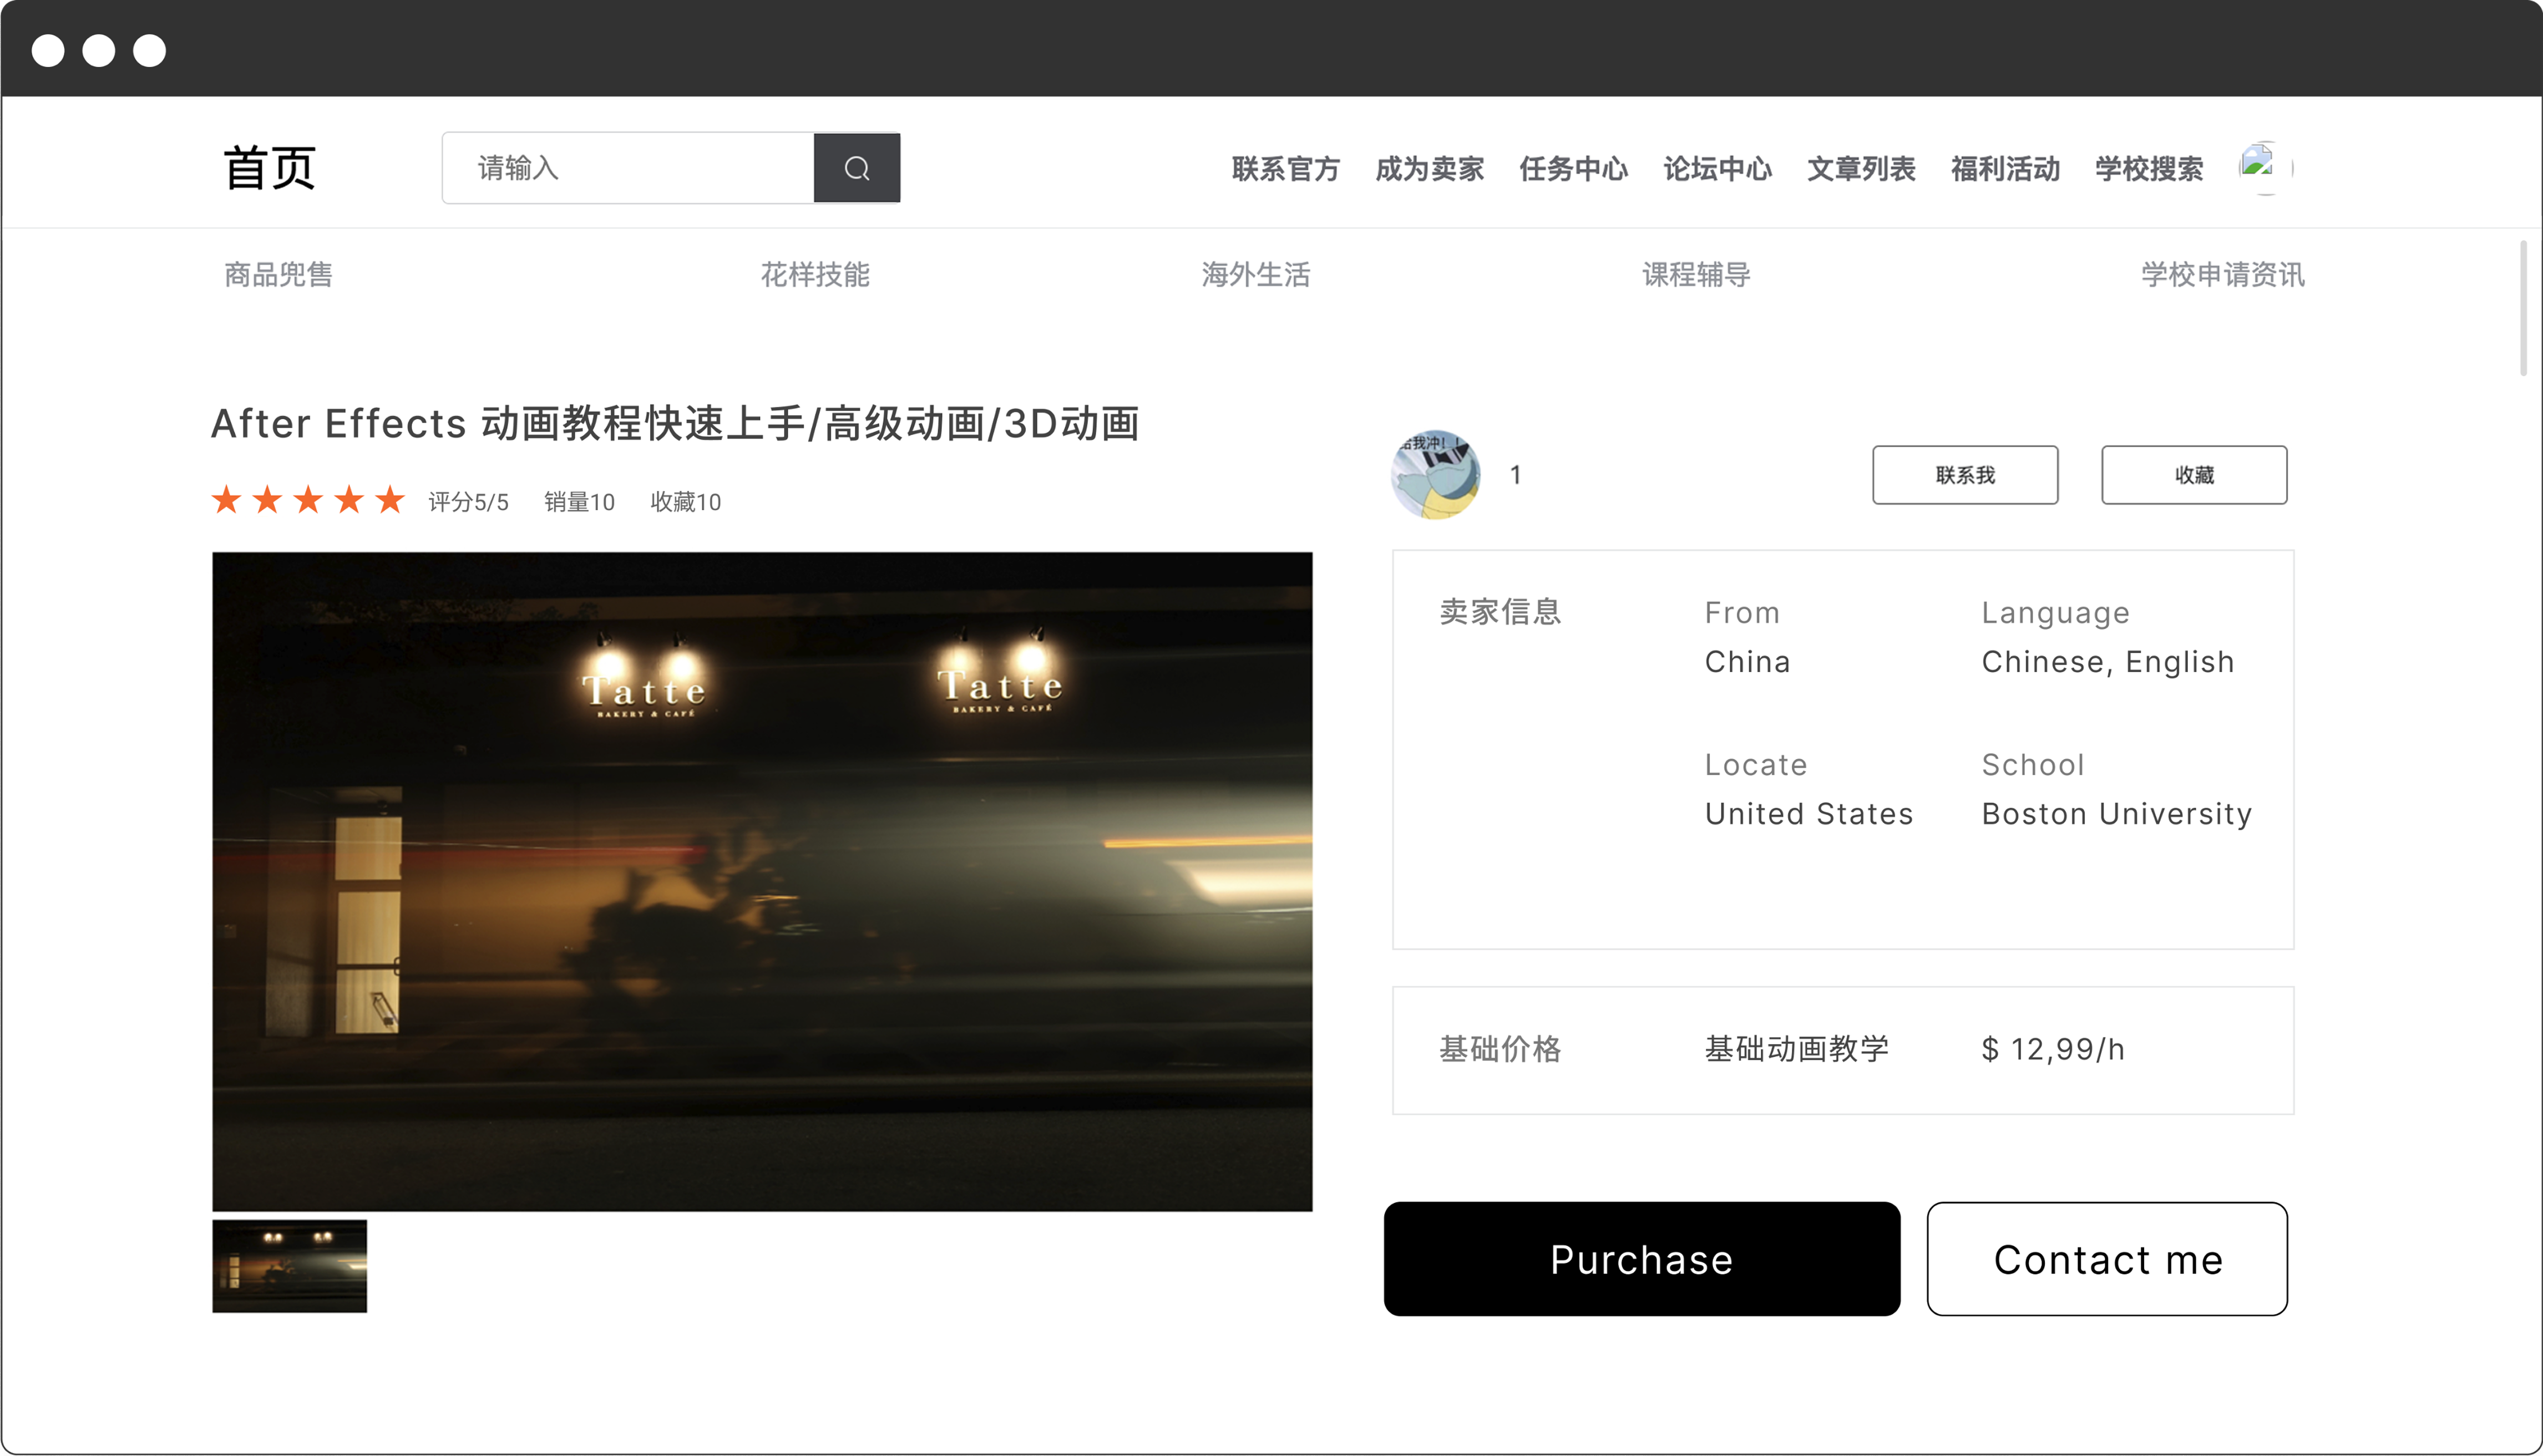Click the 评分5/5 rating text
Screen dimensions: 2543x1456
[469, 502]
